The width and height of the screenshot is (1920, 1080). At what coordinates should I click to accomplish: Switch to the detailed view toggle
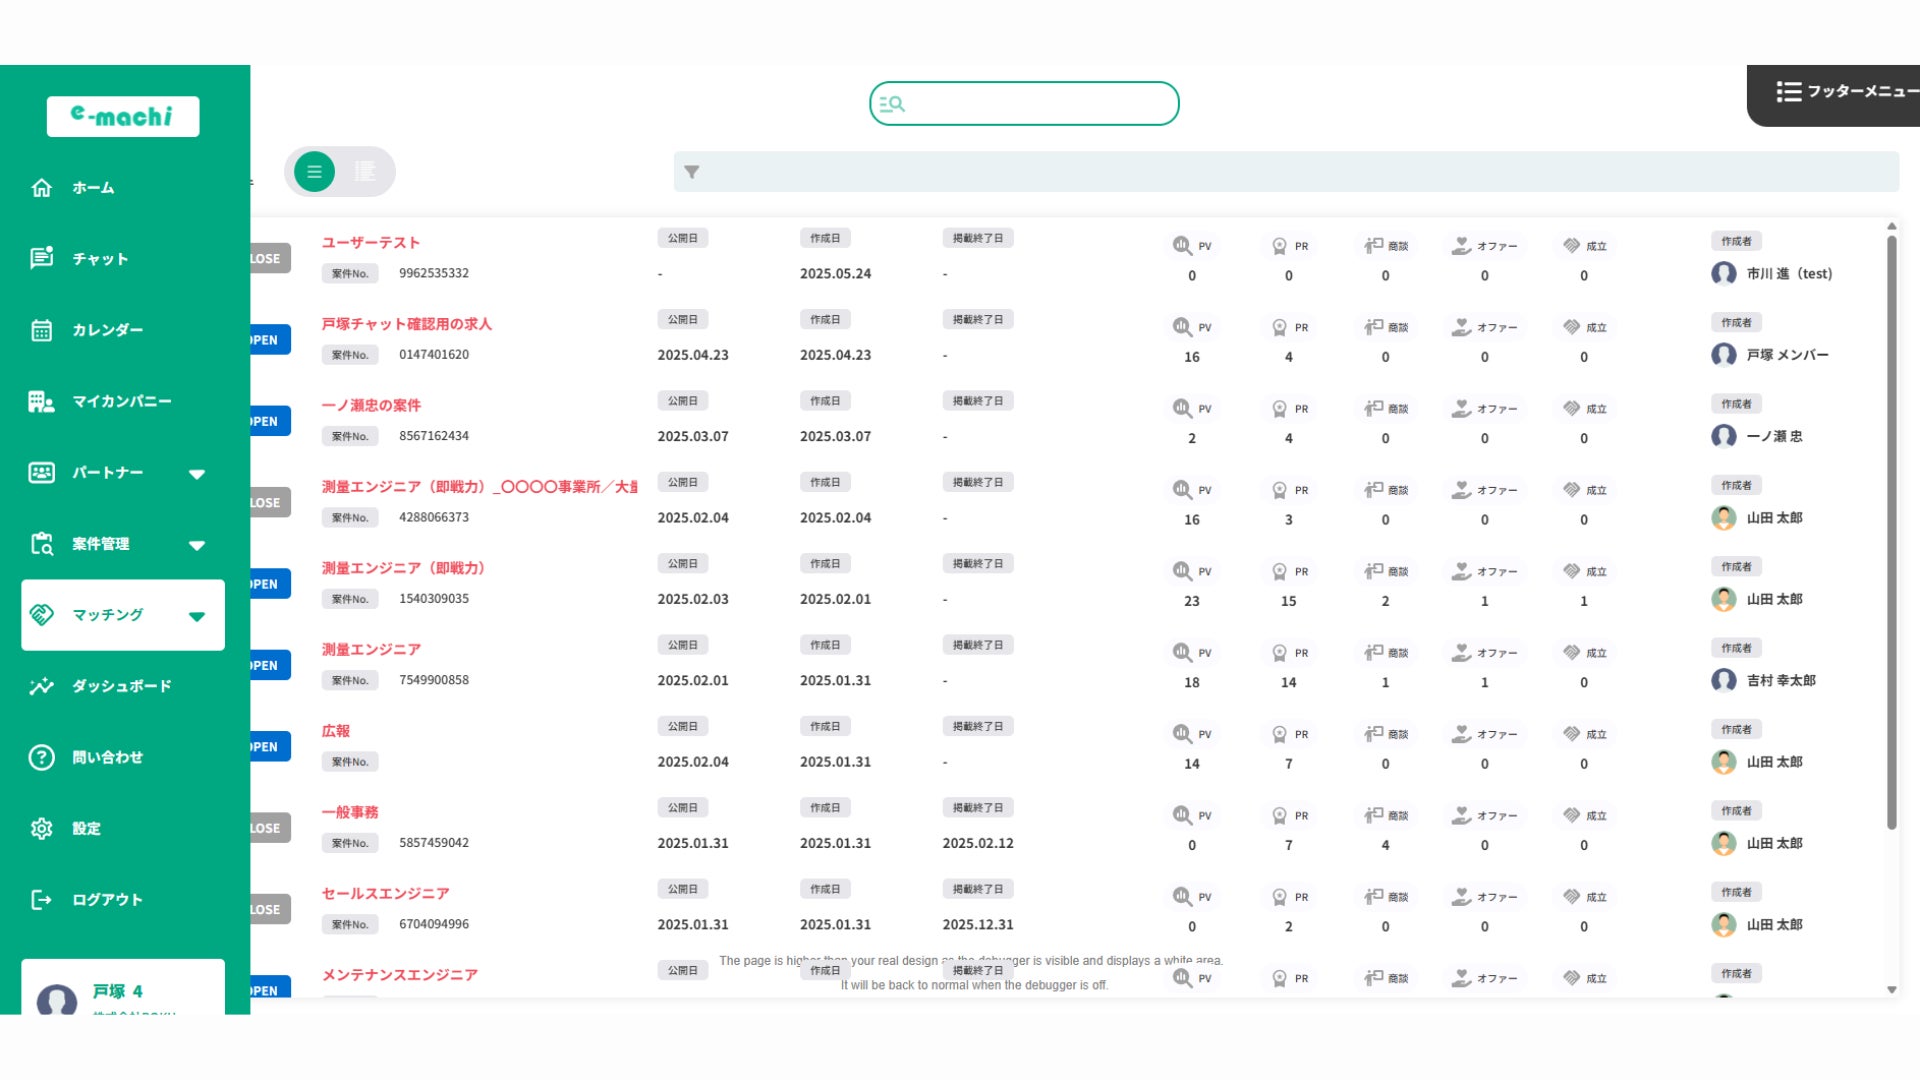point(365,172)
